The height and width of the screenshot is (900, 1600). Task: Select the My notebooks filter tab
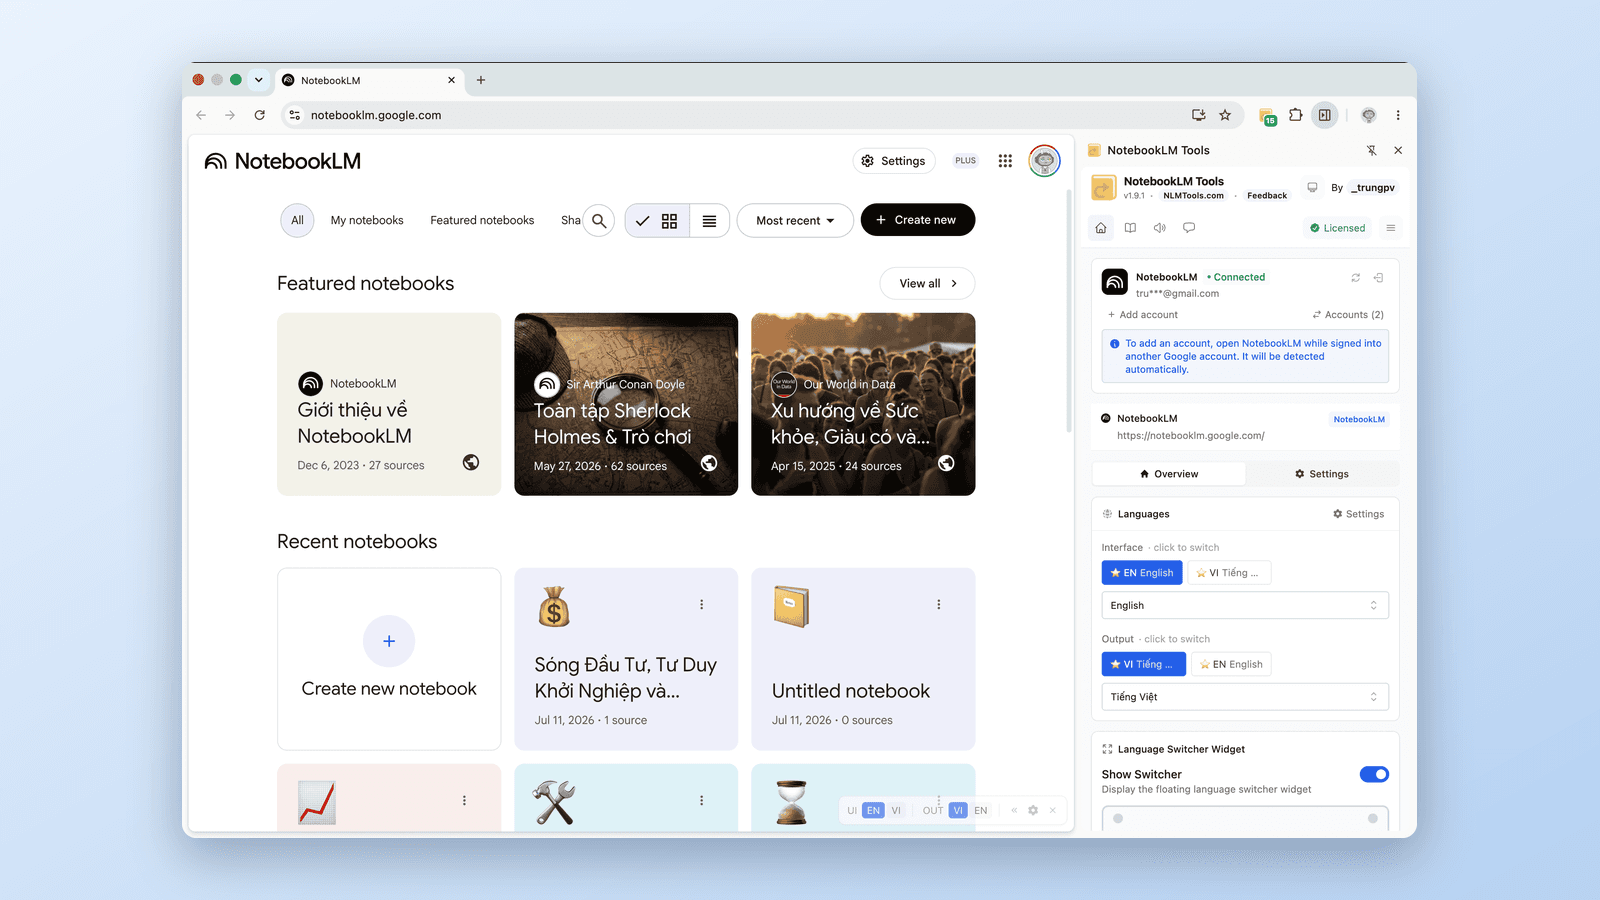(367, 221)
